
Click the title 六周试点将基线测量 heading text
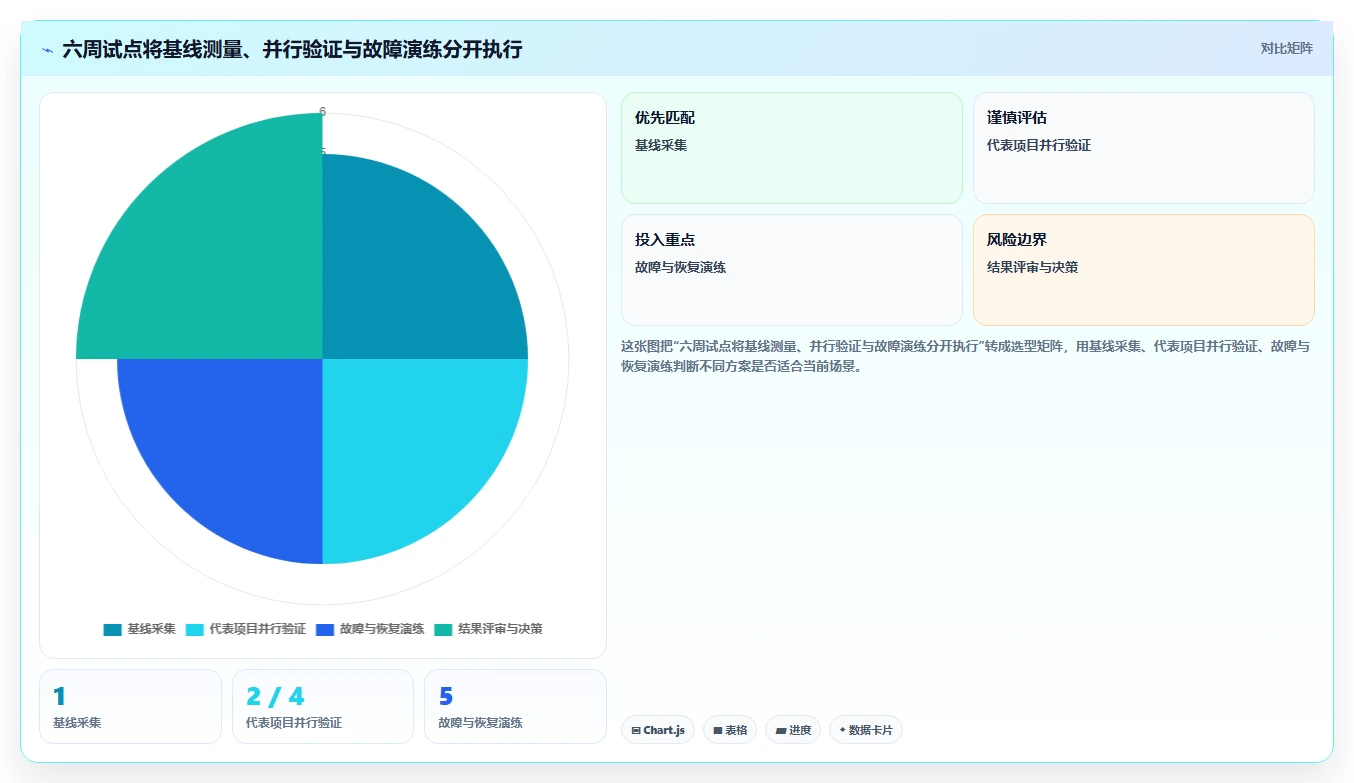[x=292, y=49]
